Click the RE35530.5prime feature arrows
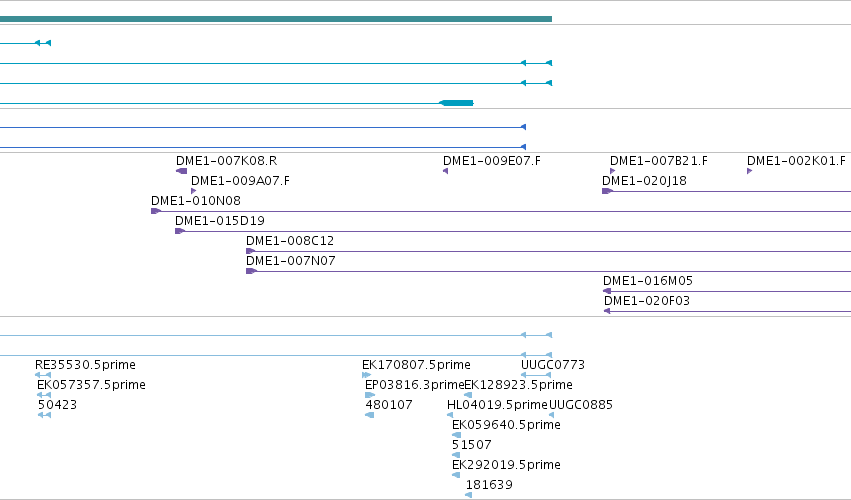This screenshot has height=500, width=851. coord(43,375)
